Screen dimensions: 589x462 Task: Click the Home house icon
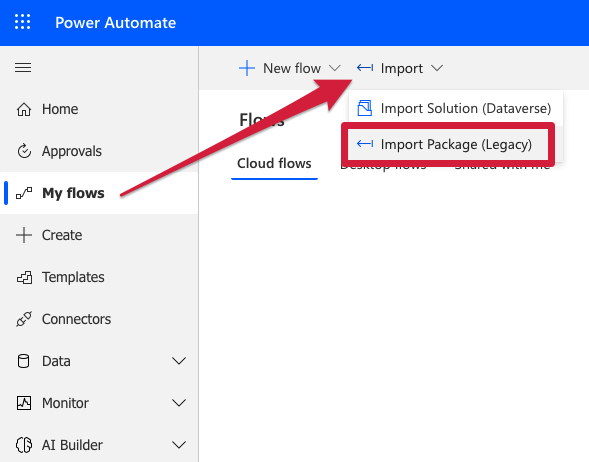tap(24, 109)
